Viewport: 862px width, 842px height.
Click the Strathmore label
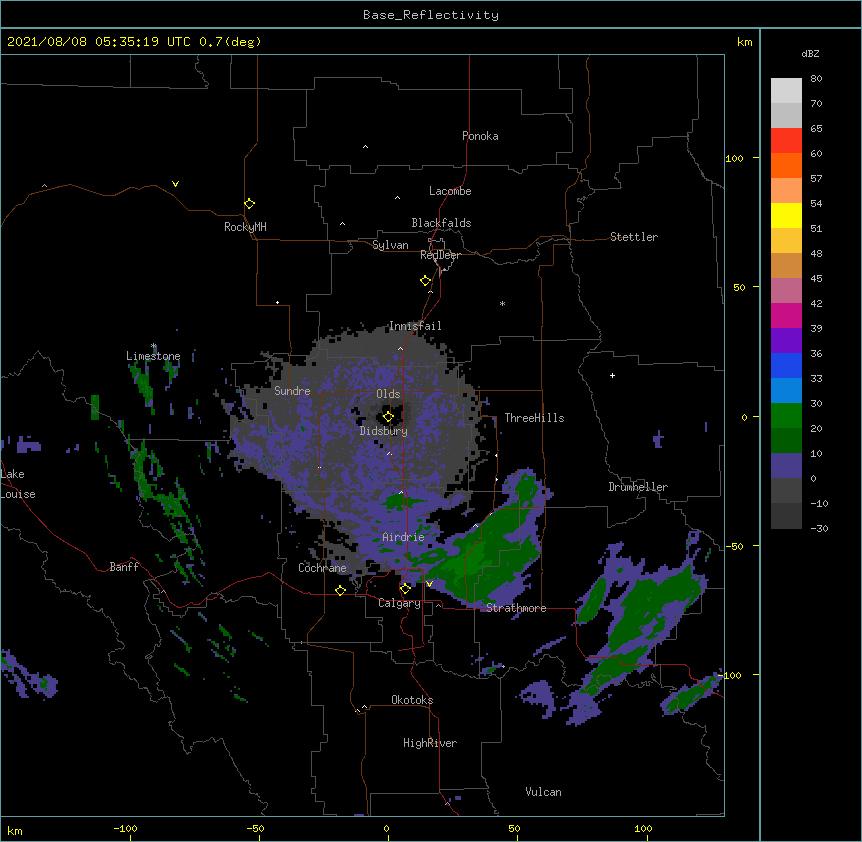(516, 607)
